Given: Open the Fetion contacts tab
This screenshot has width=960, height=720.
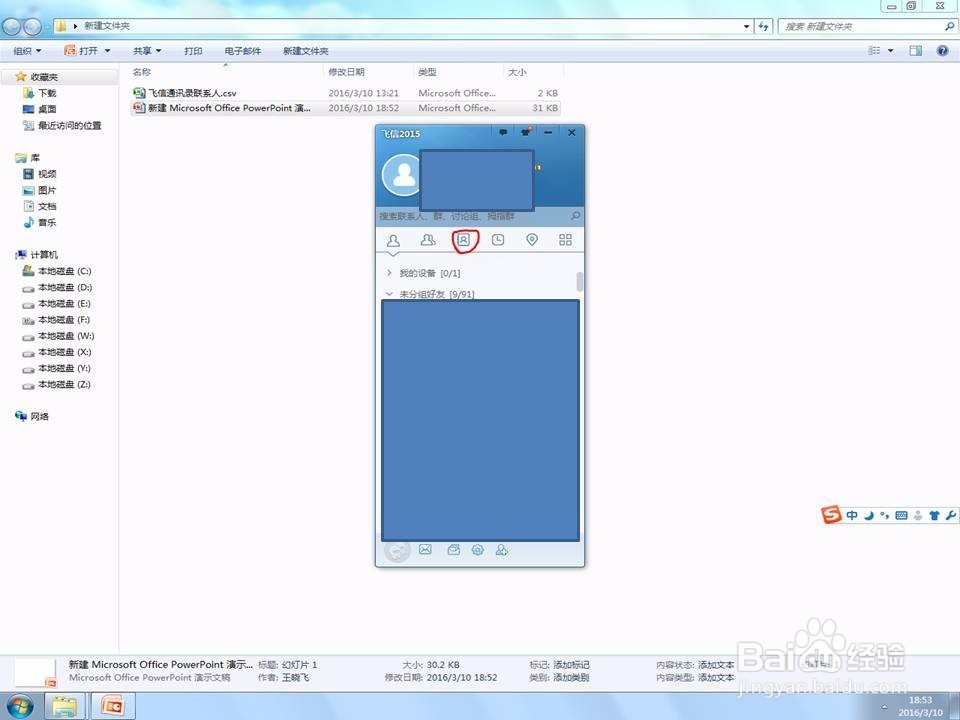Looking at the screenshot, I should 393,240.
